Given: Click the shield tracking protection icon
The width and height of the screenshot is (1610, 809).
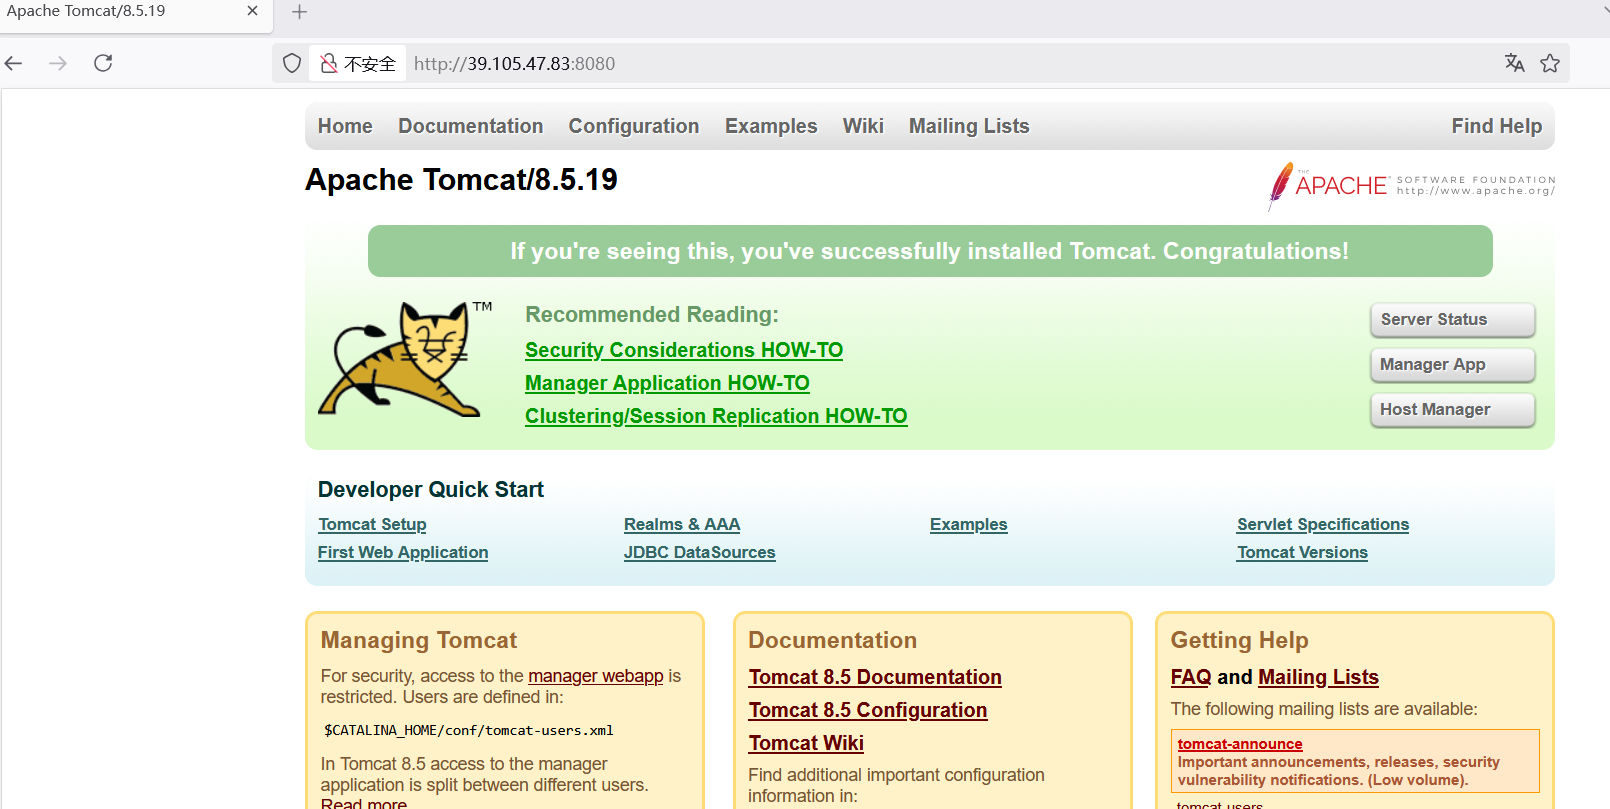Looking at the screenshot, I should pyautogui.click(x=292, y=63).
